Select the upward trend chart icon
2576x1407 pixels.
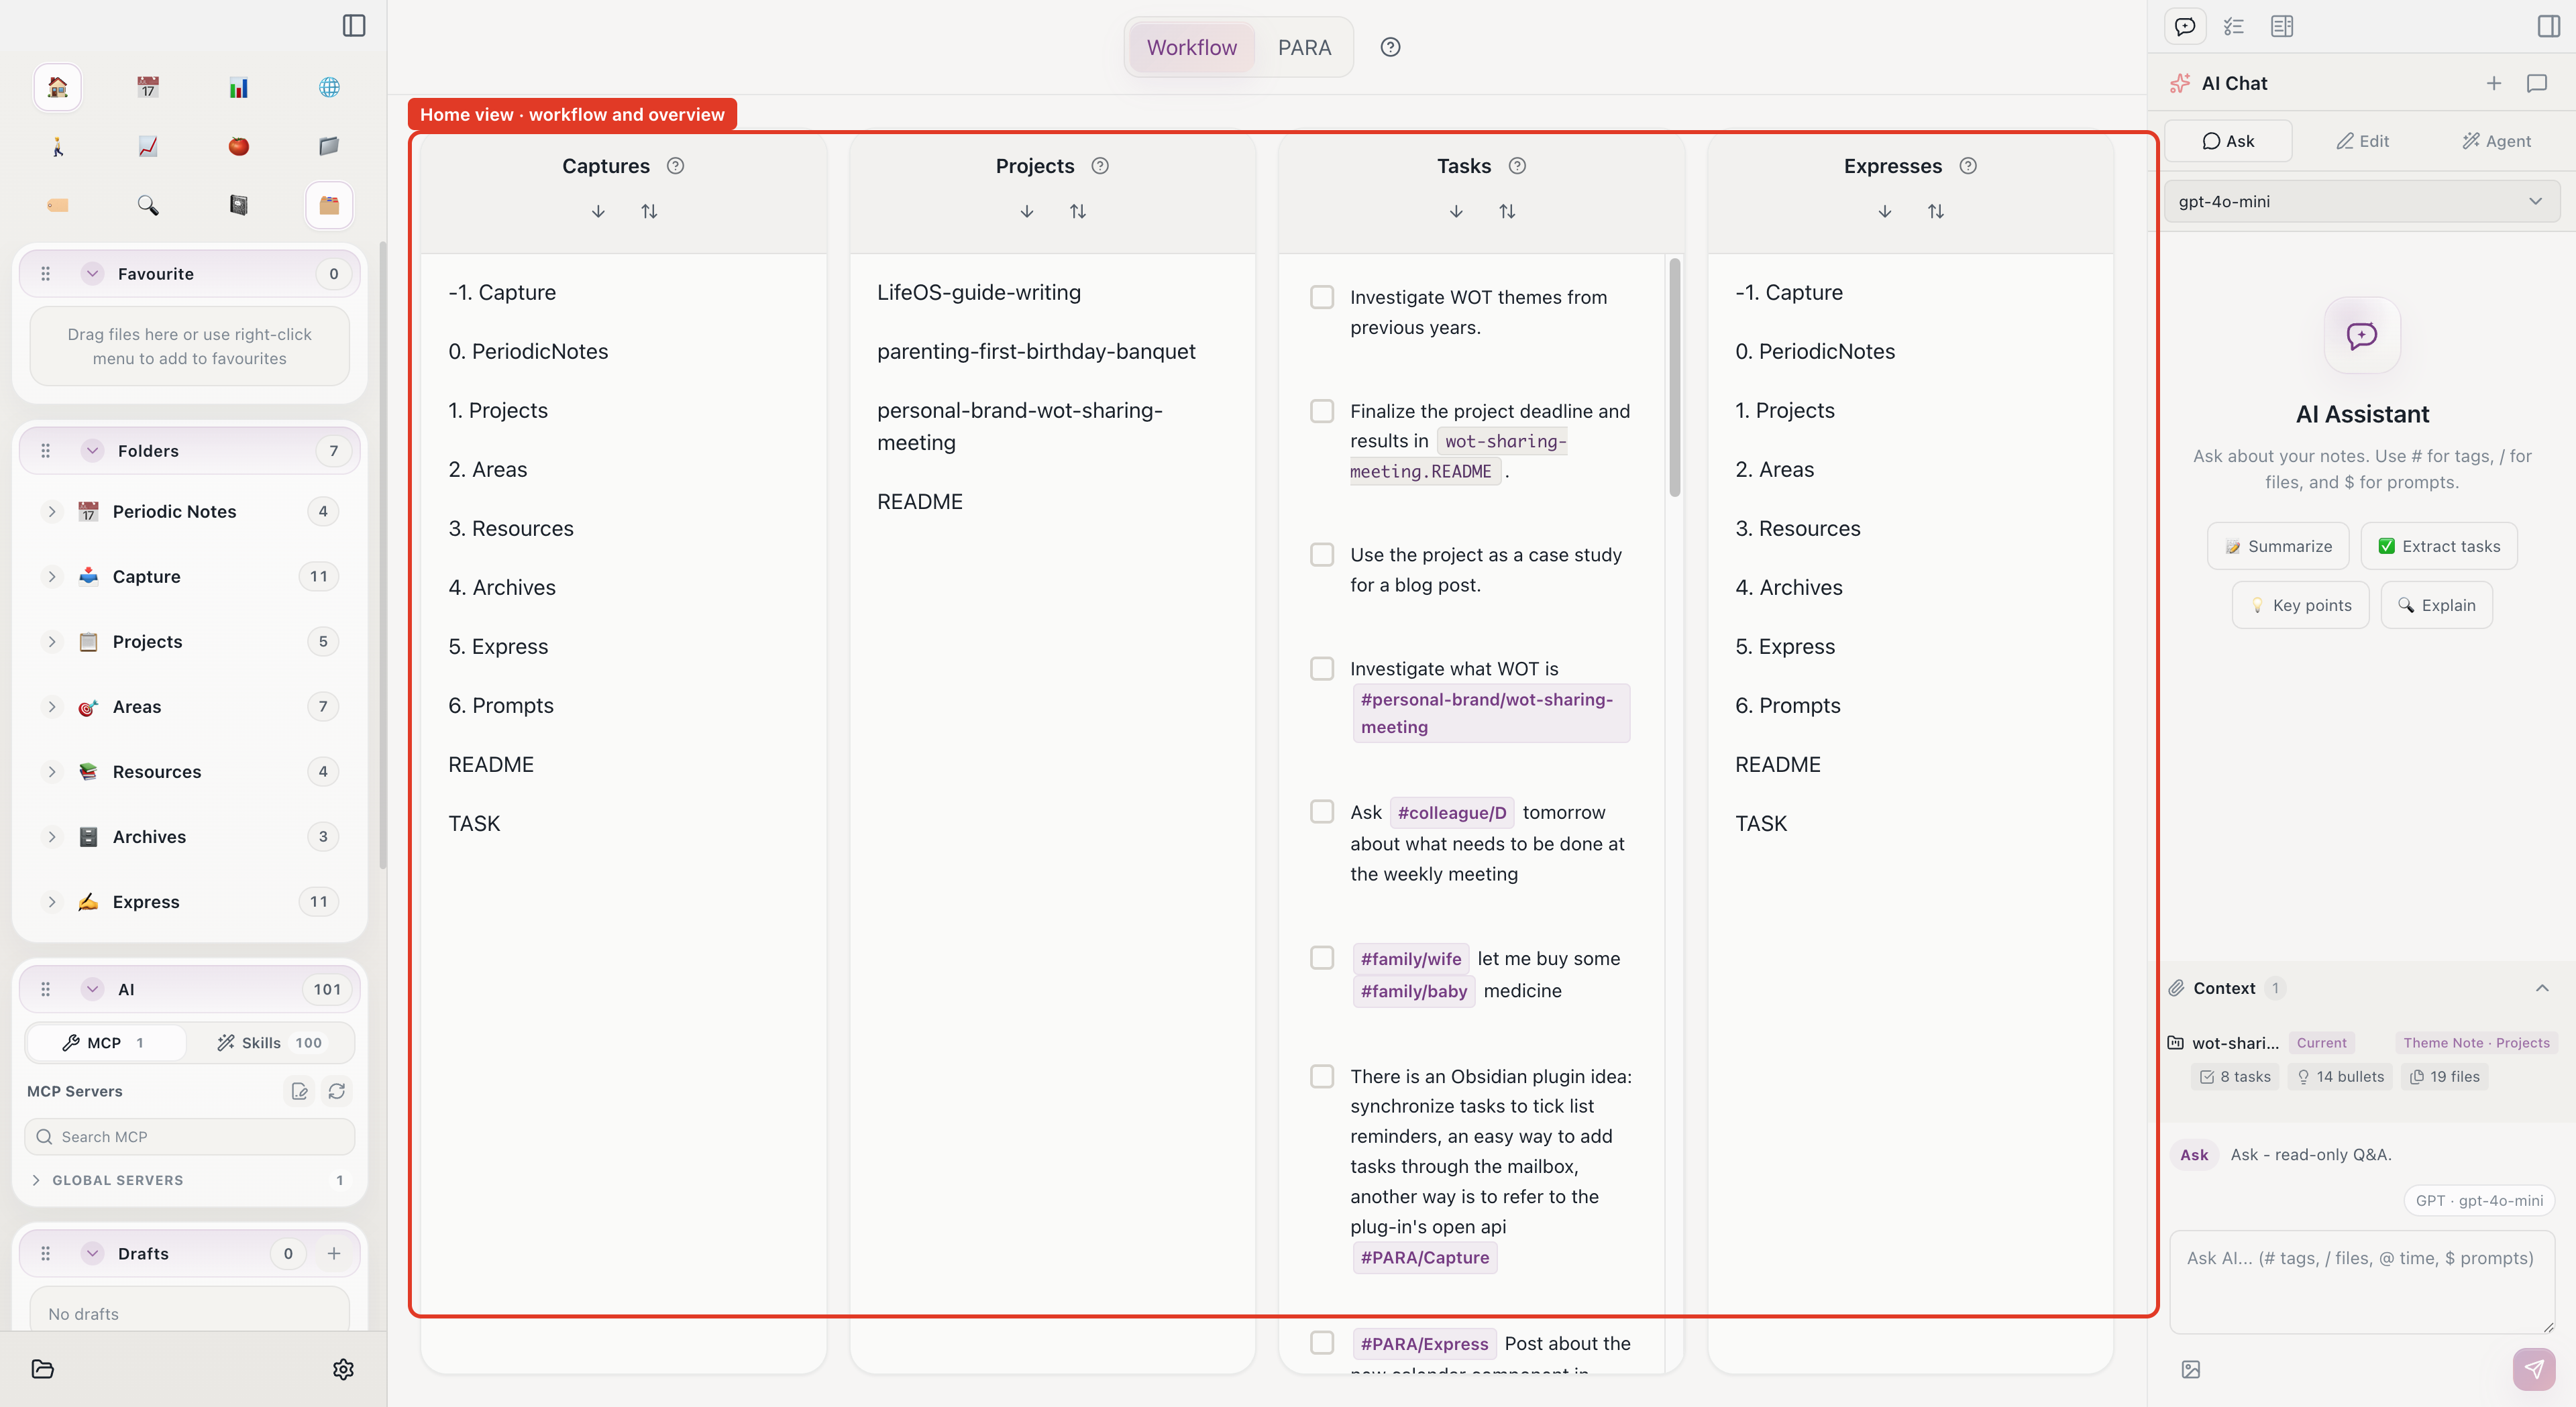tap(148, 146)
